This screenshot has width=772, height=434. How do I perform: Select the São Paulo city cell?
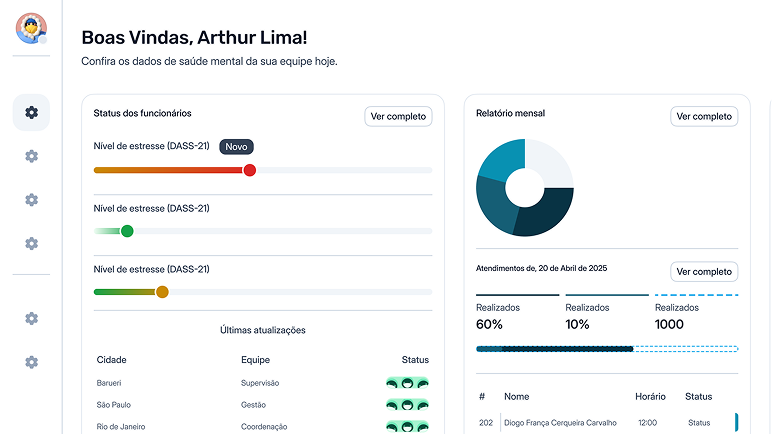coord(114,405)
